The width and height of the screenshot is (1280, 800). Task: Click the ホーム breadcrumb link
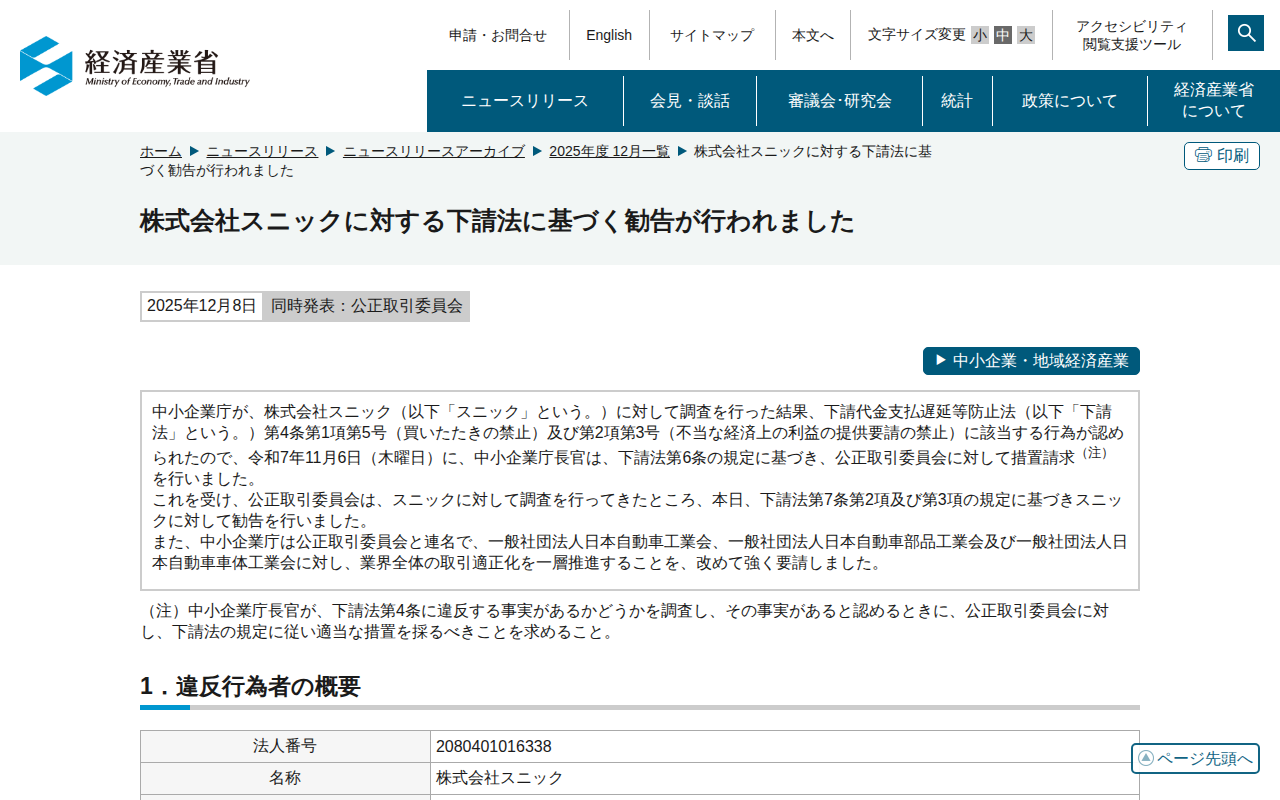161,151
